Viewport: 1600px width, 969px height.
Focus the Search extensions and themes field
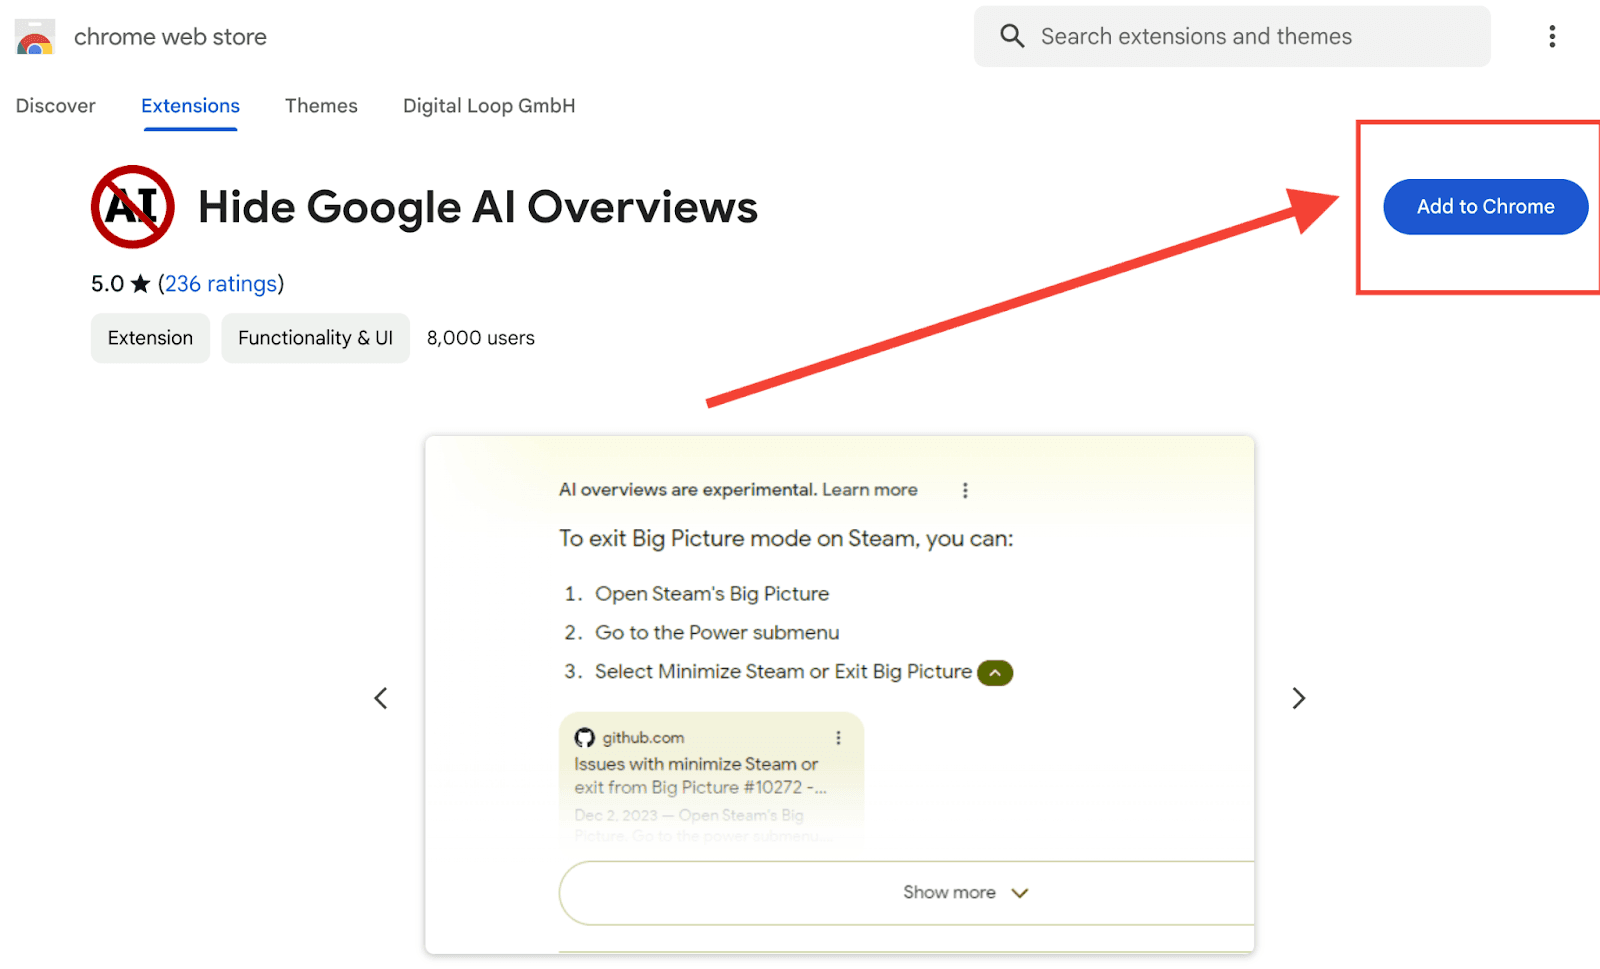coord(1232,37)
